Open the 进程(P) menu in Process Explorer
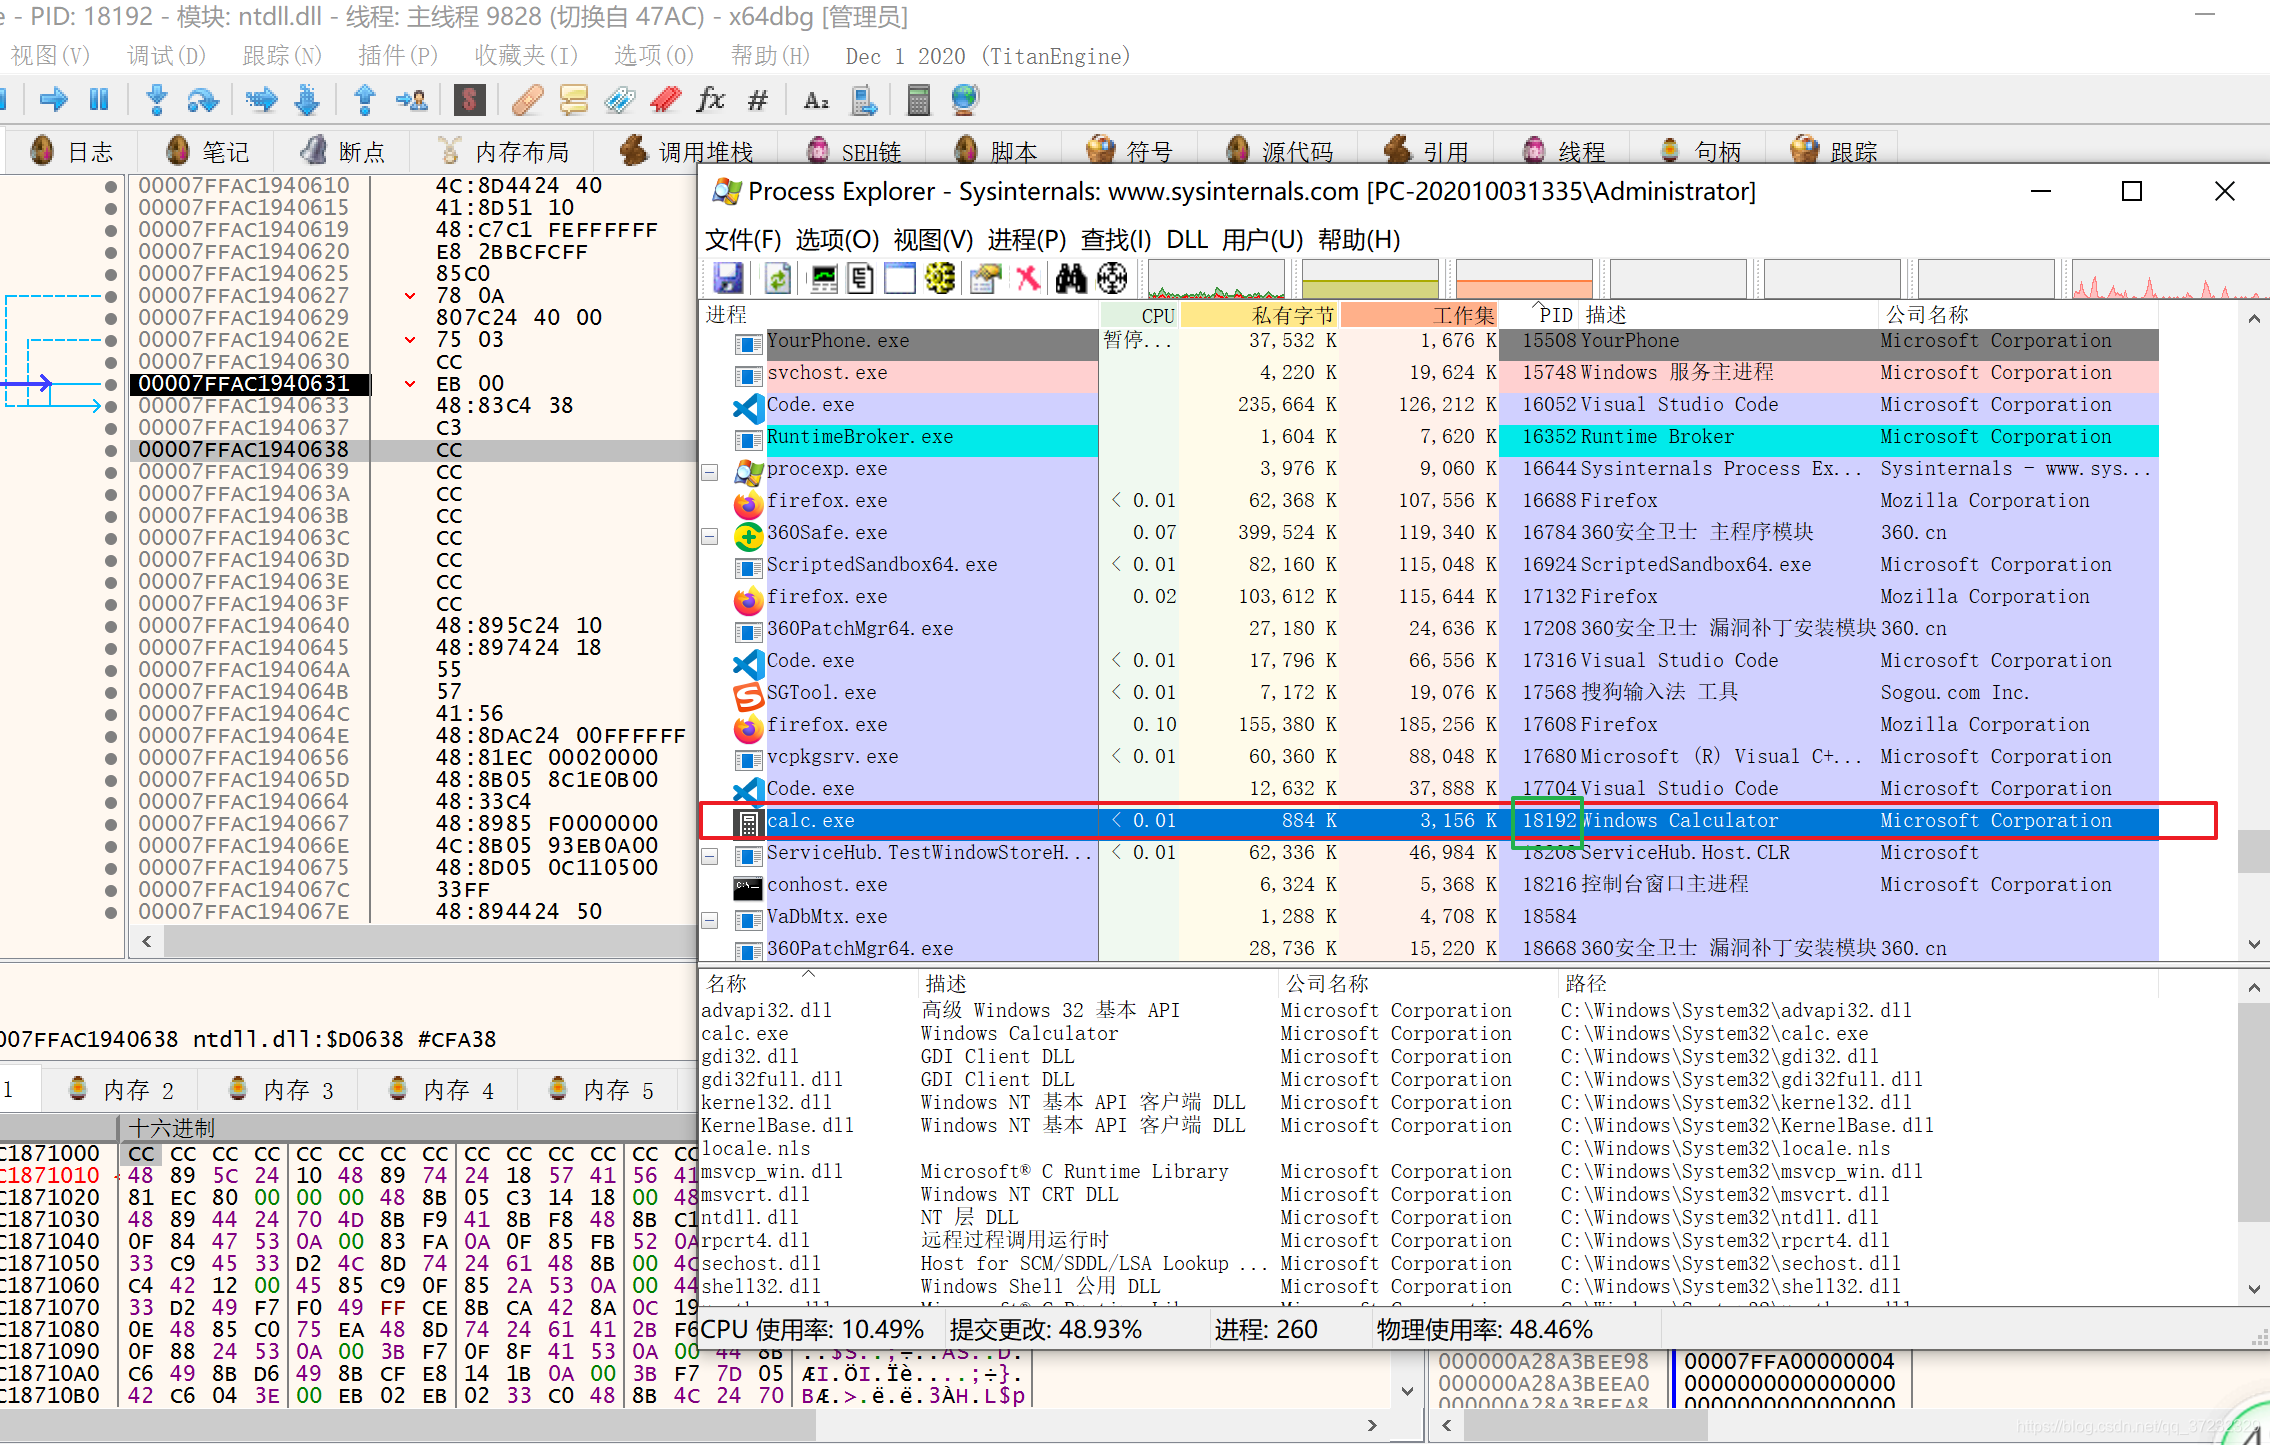The image size is (2270, 1445). [1026, 240]
